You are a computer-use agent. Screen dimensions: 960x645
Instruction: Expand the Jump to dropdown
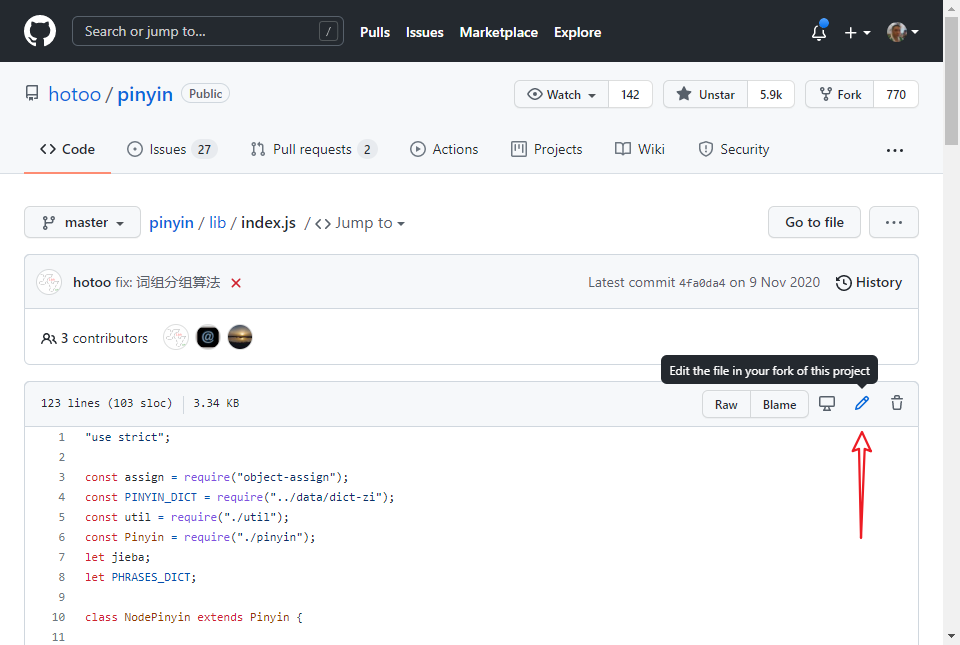360,223
